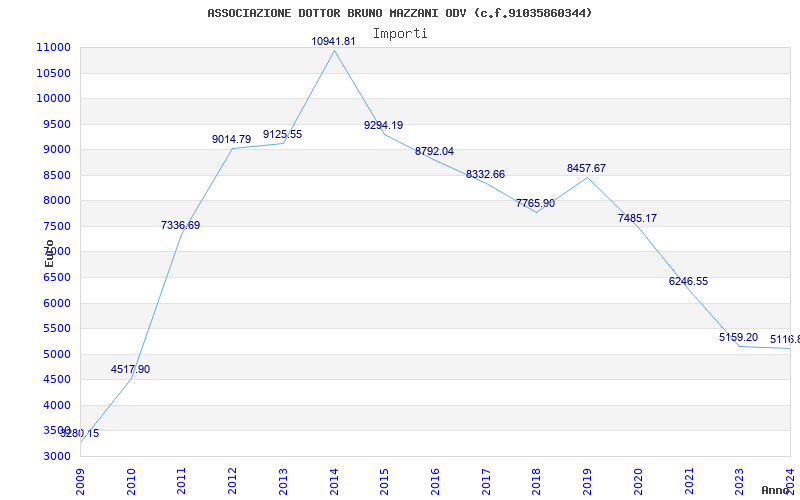Click the x-axis year 2023

pyautogui.click(x=740, y=482)
